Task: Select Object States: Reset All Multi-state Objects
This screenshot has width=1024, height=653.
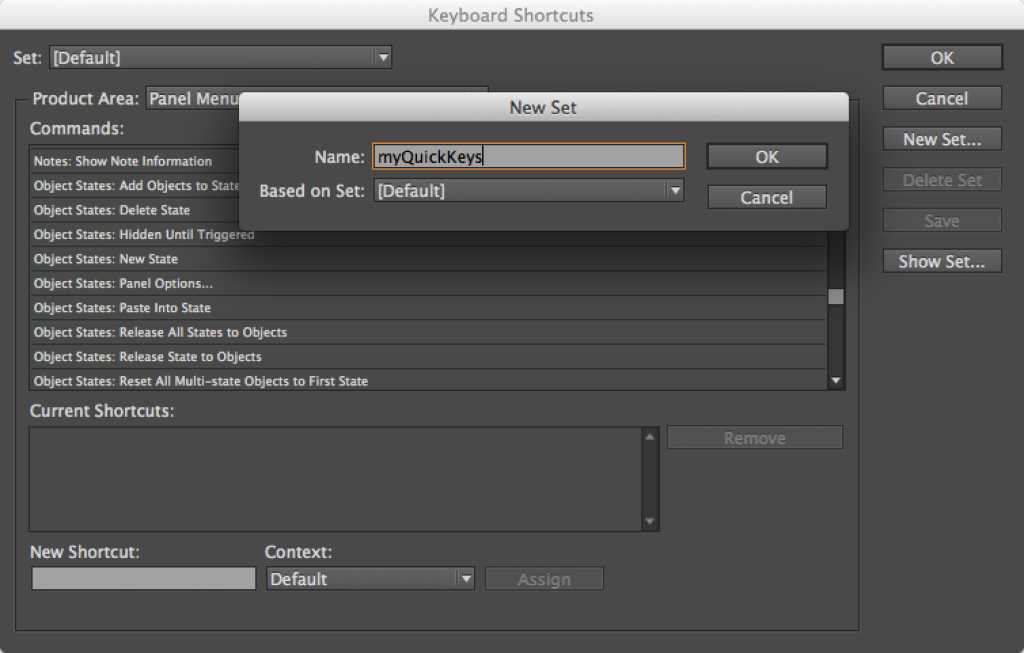Action: 200,381
